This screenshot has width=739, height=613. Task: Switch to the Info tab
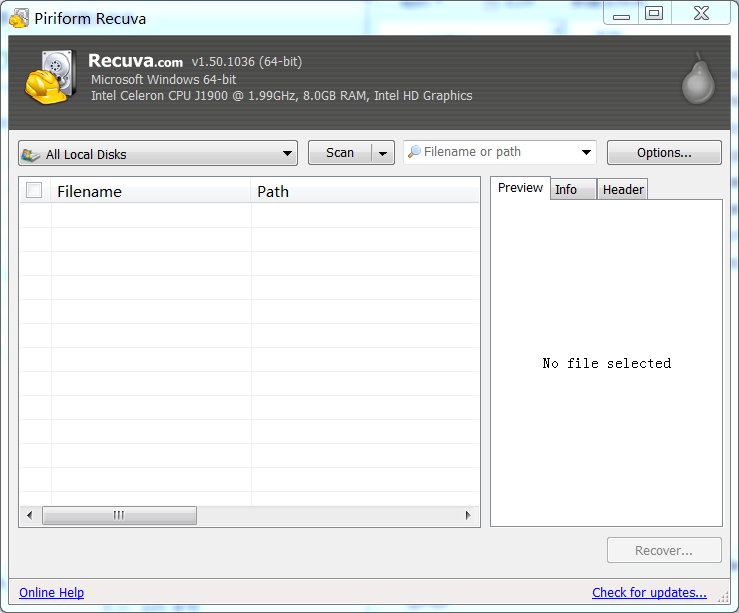[x=566, y=190]
